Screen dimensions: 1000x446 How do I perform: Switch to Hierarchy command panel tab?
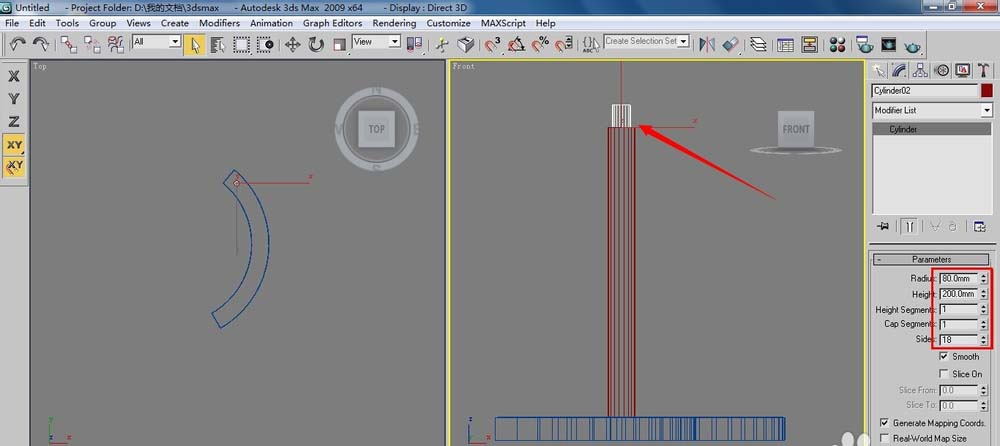point(920,70)
